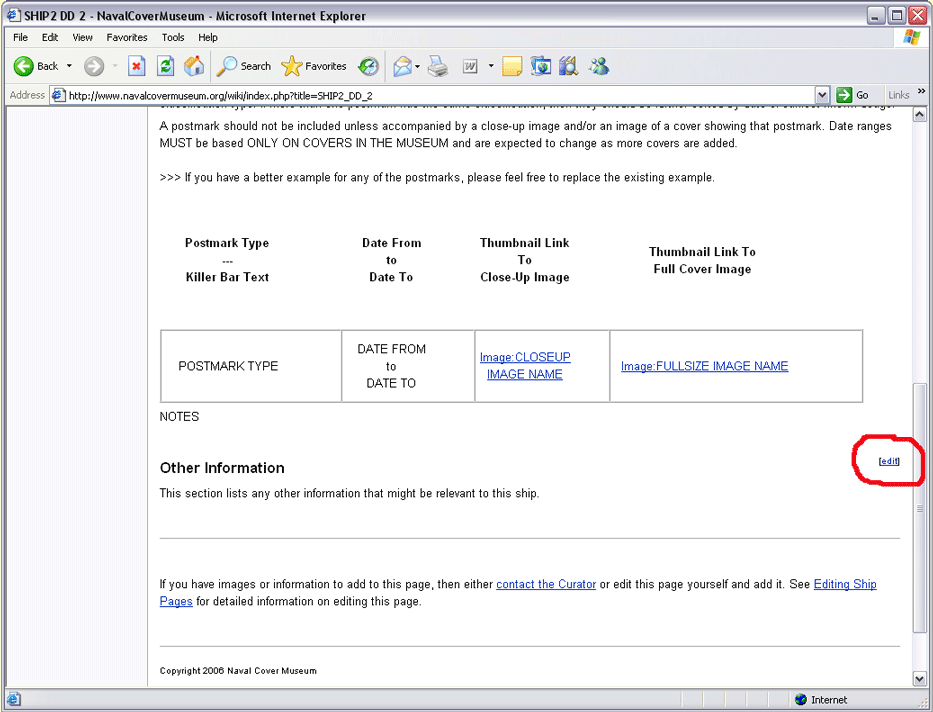The image size is (933, 712).
Task: Open the Mail toolbar icon
Action: [x=402, y=66]
